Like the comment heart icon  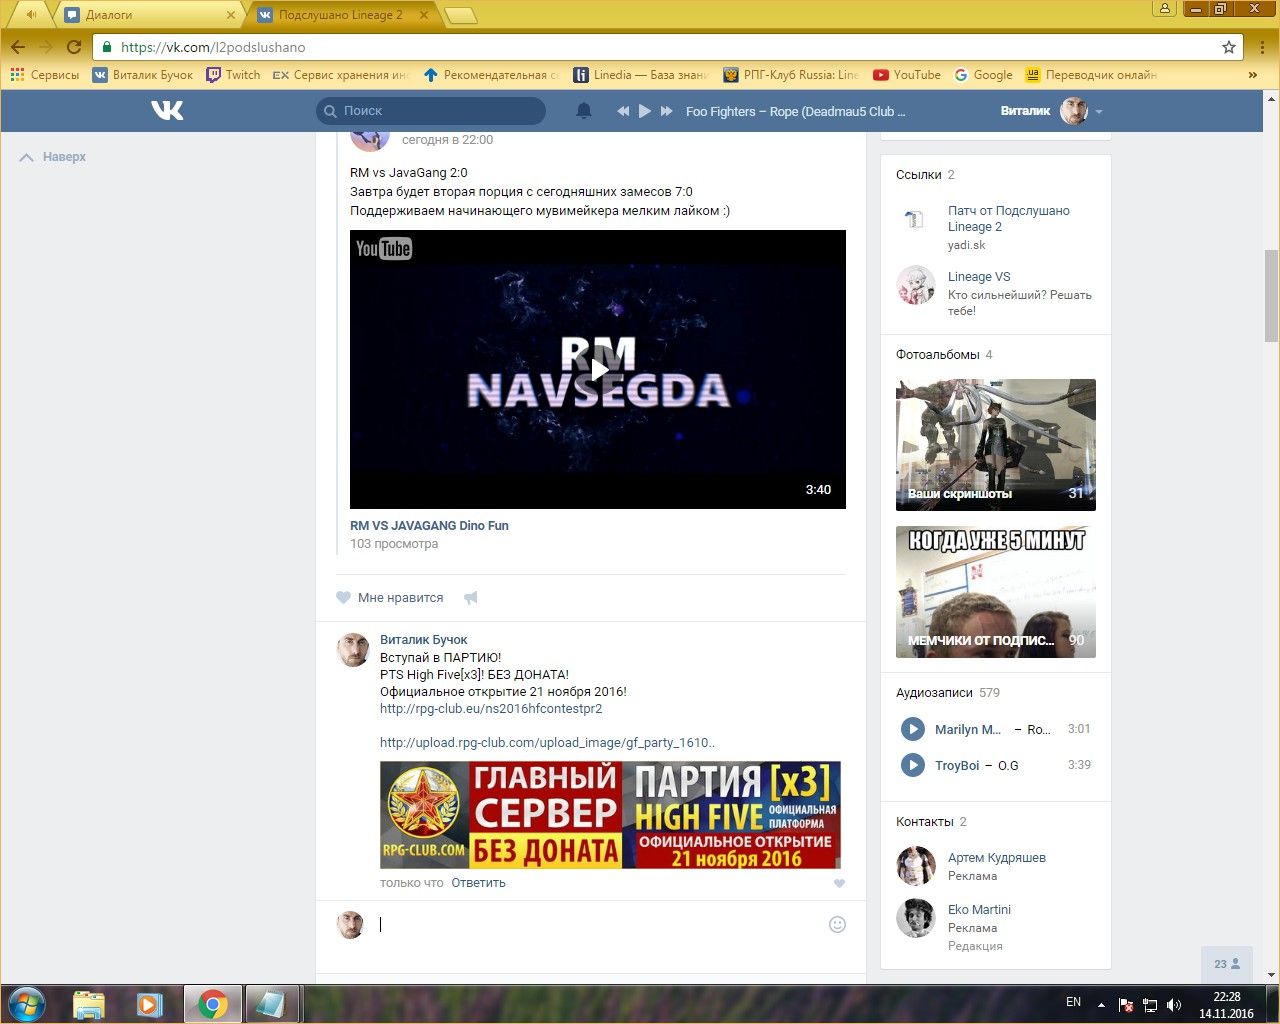839,883
